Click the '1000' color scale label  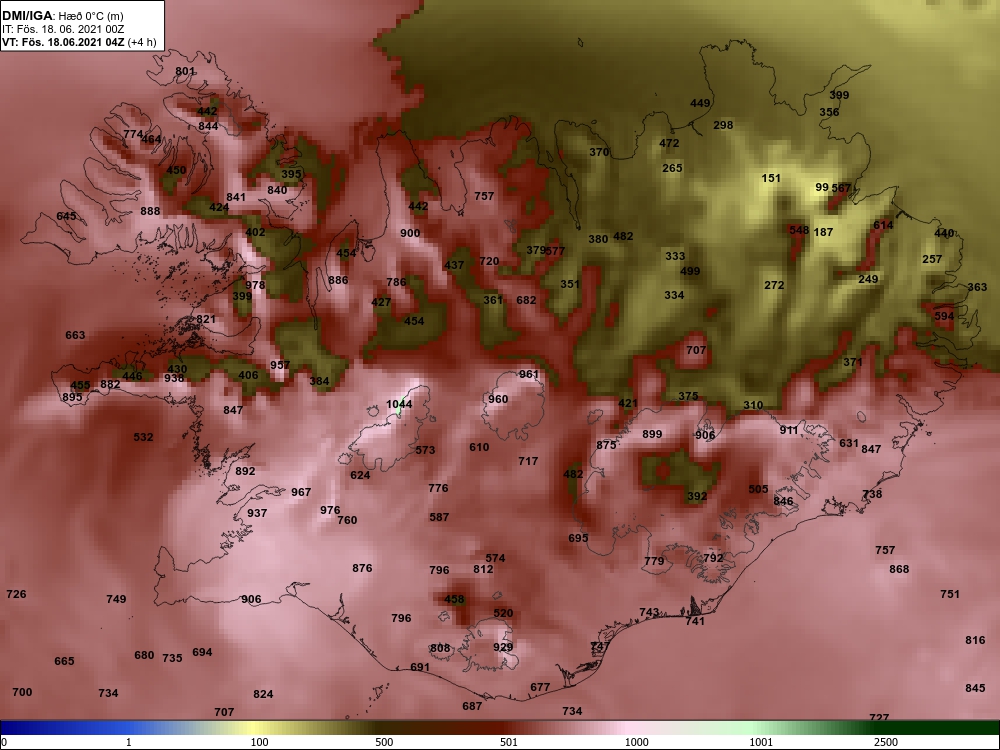pyautogui.click(x=636, y=742)
